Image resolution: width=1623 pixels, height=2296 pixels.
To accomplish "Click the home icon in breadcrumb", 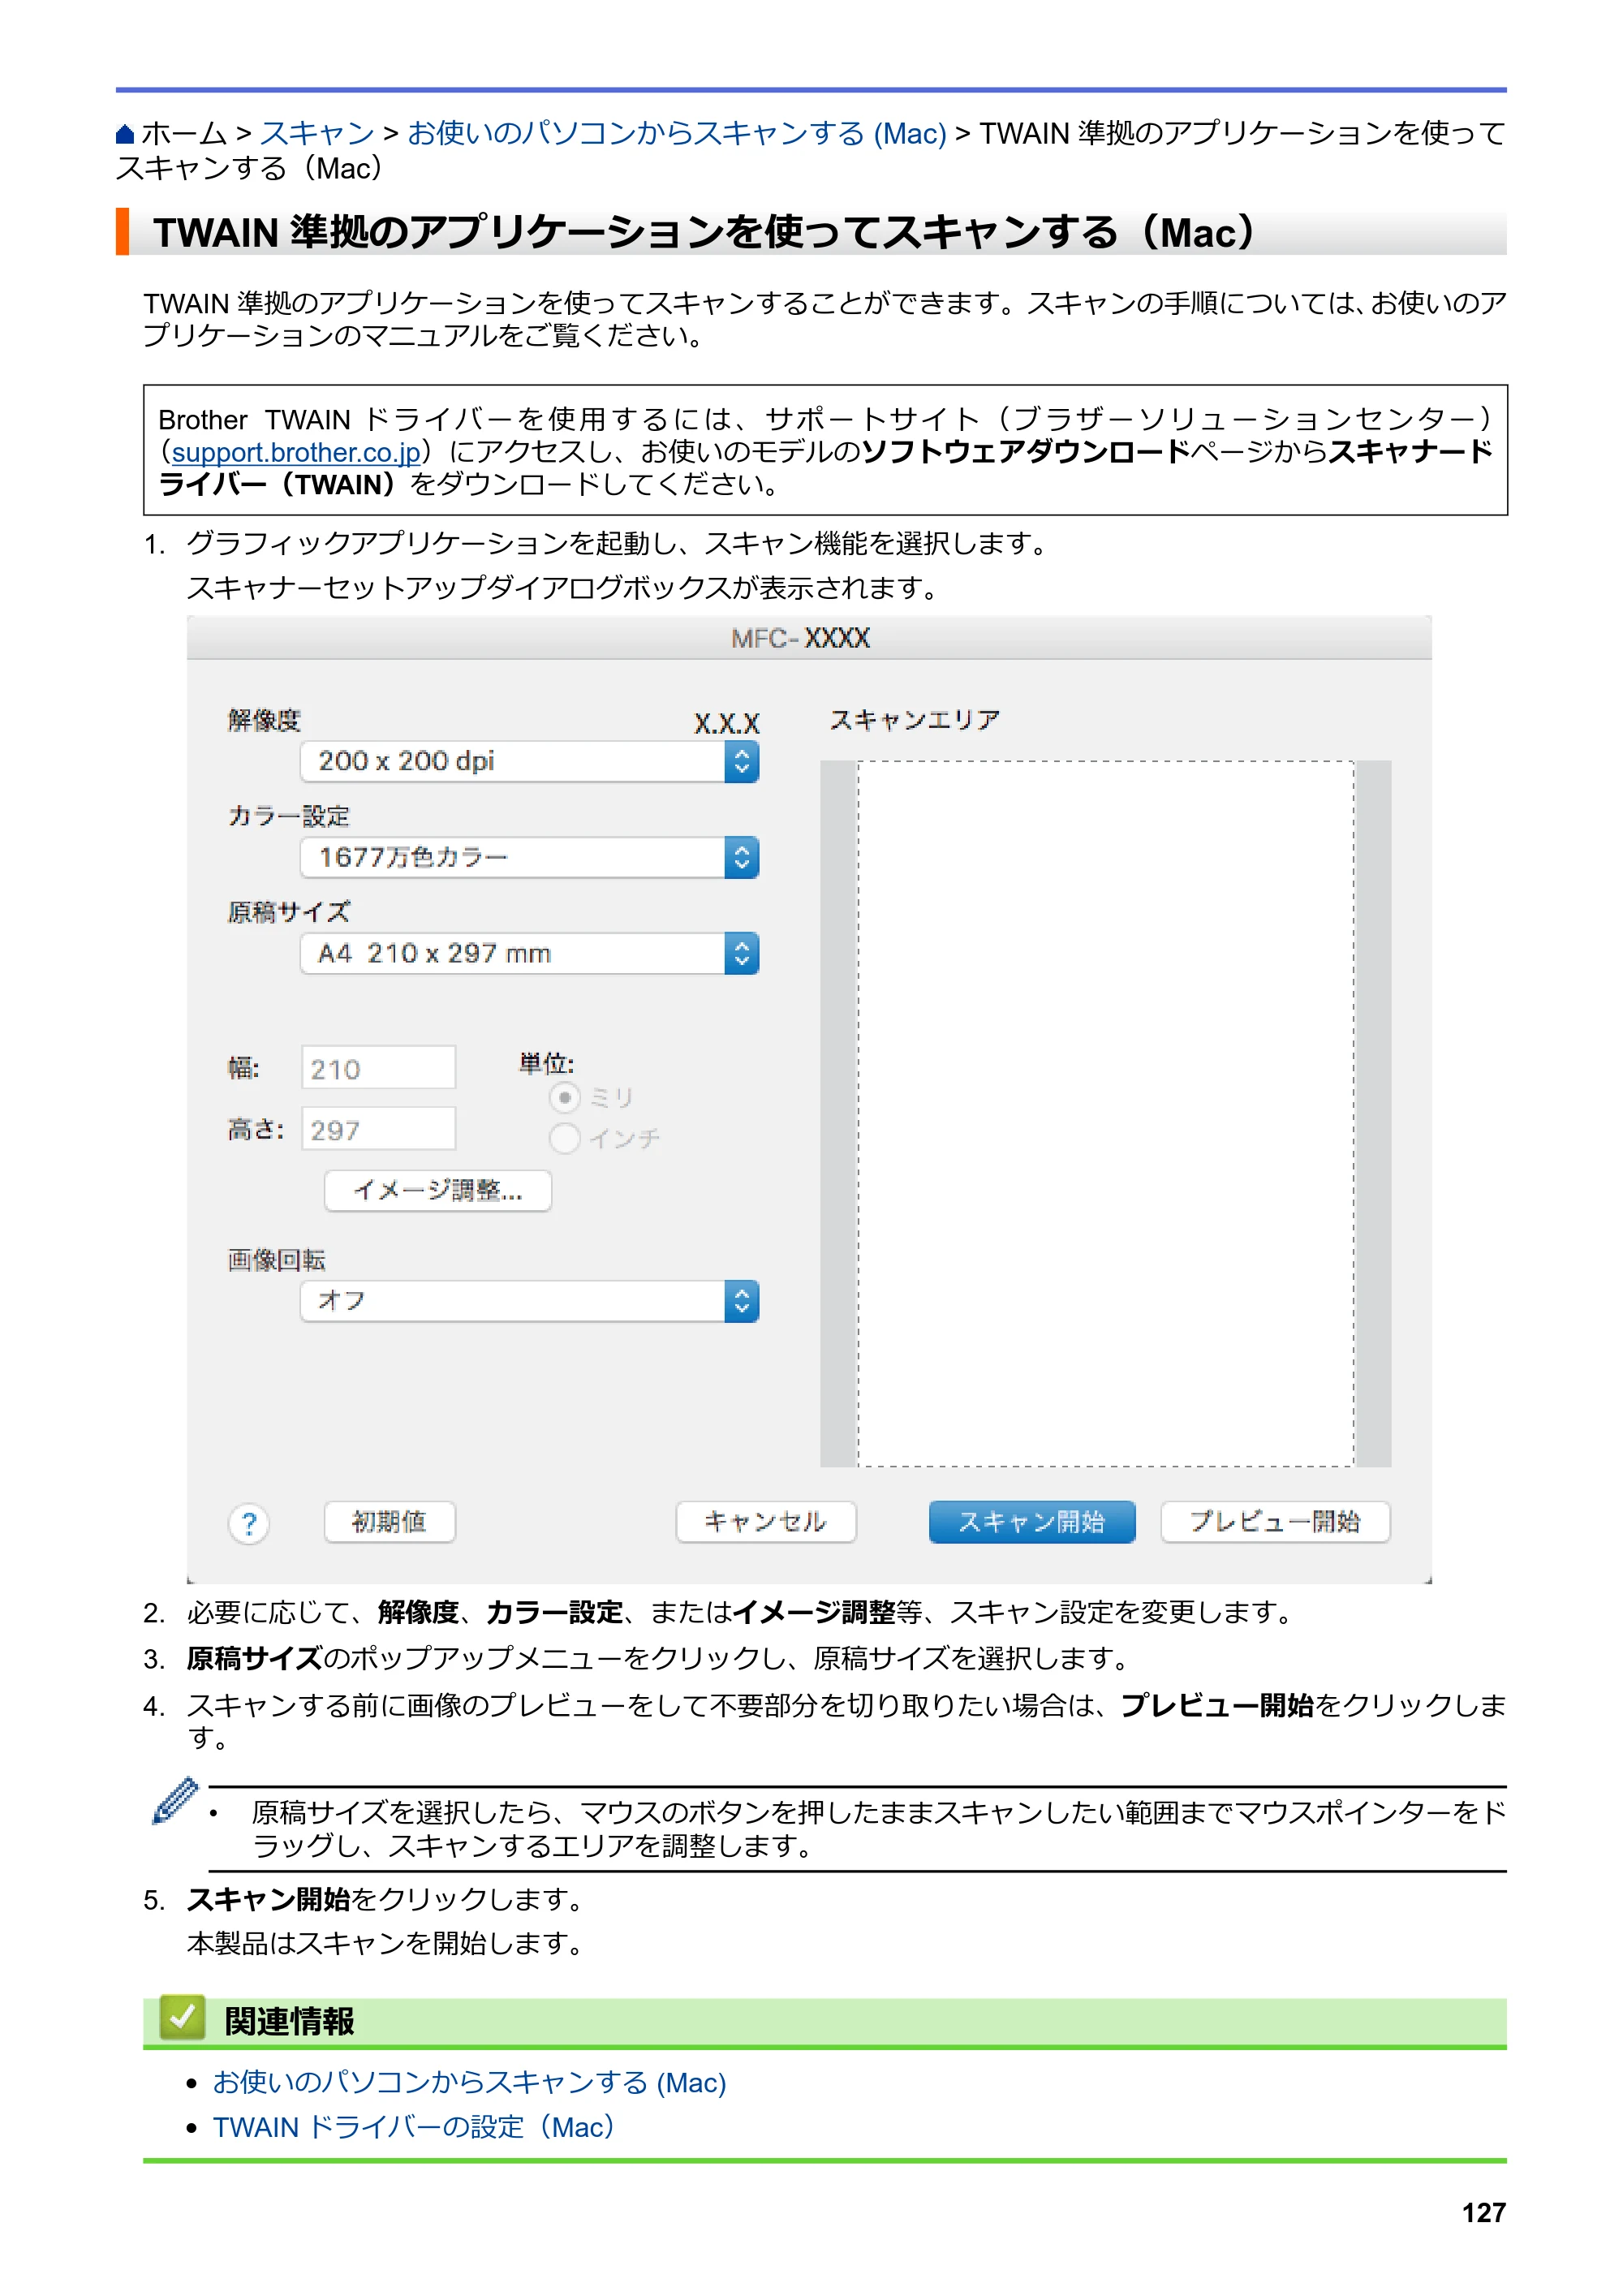I will point(125,134).
